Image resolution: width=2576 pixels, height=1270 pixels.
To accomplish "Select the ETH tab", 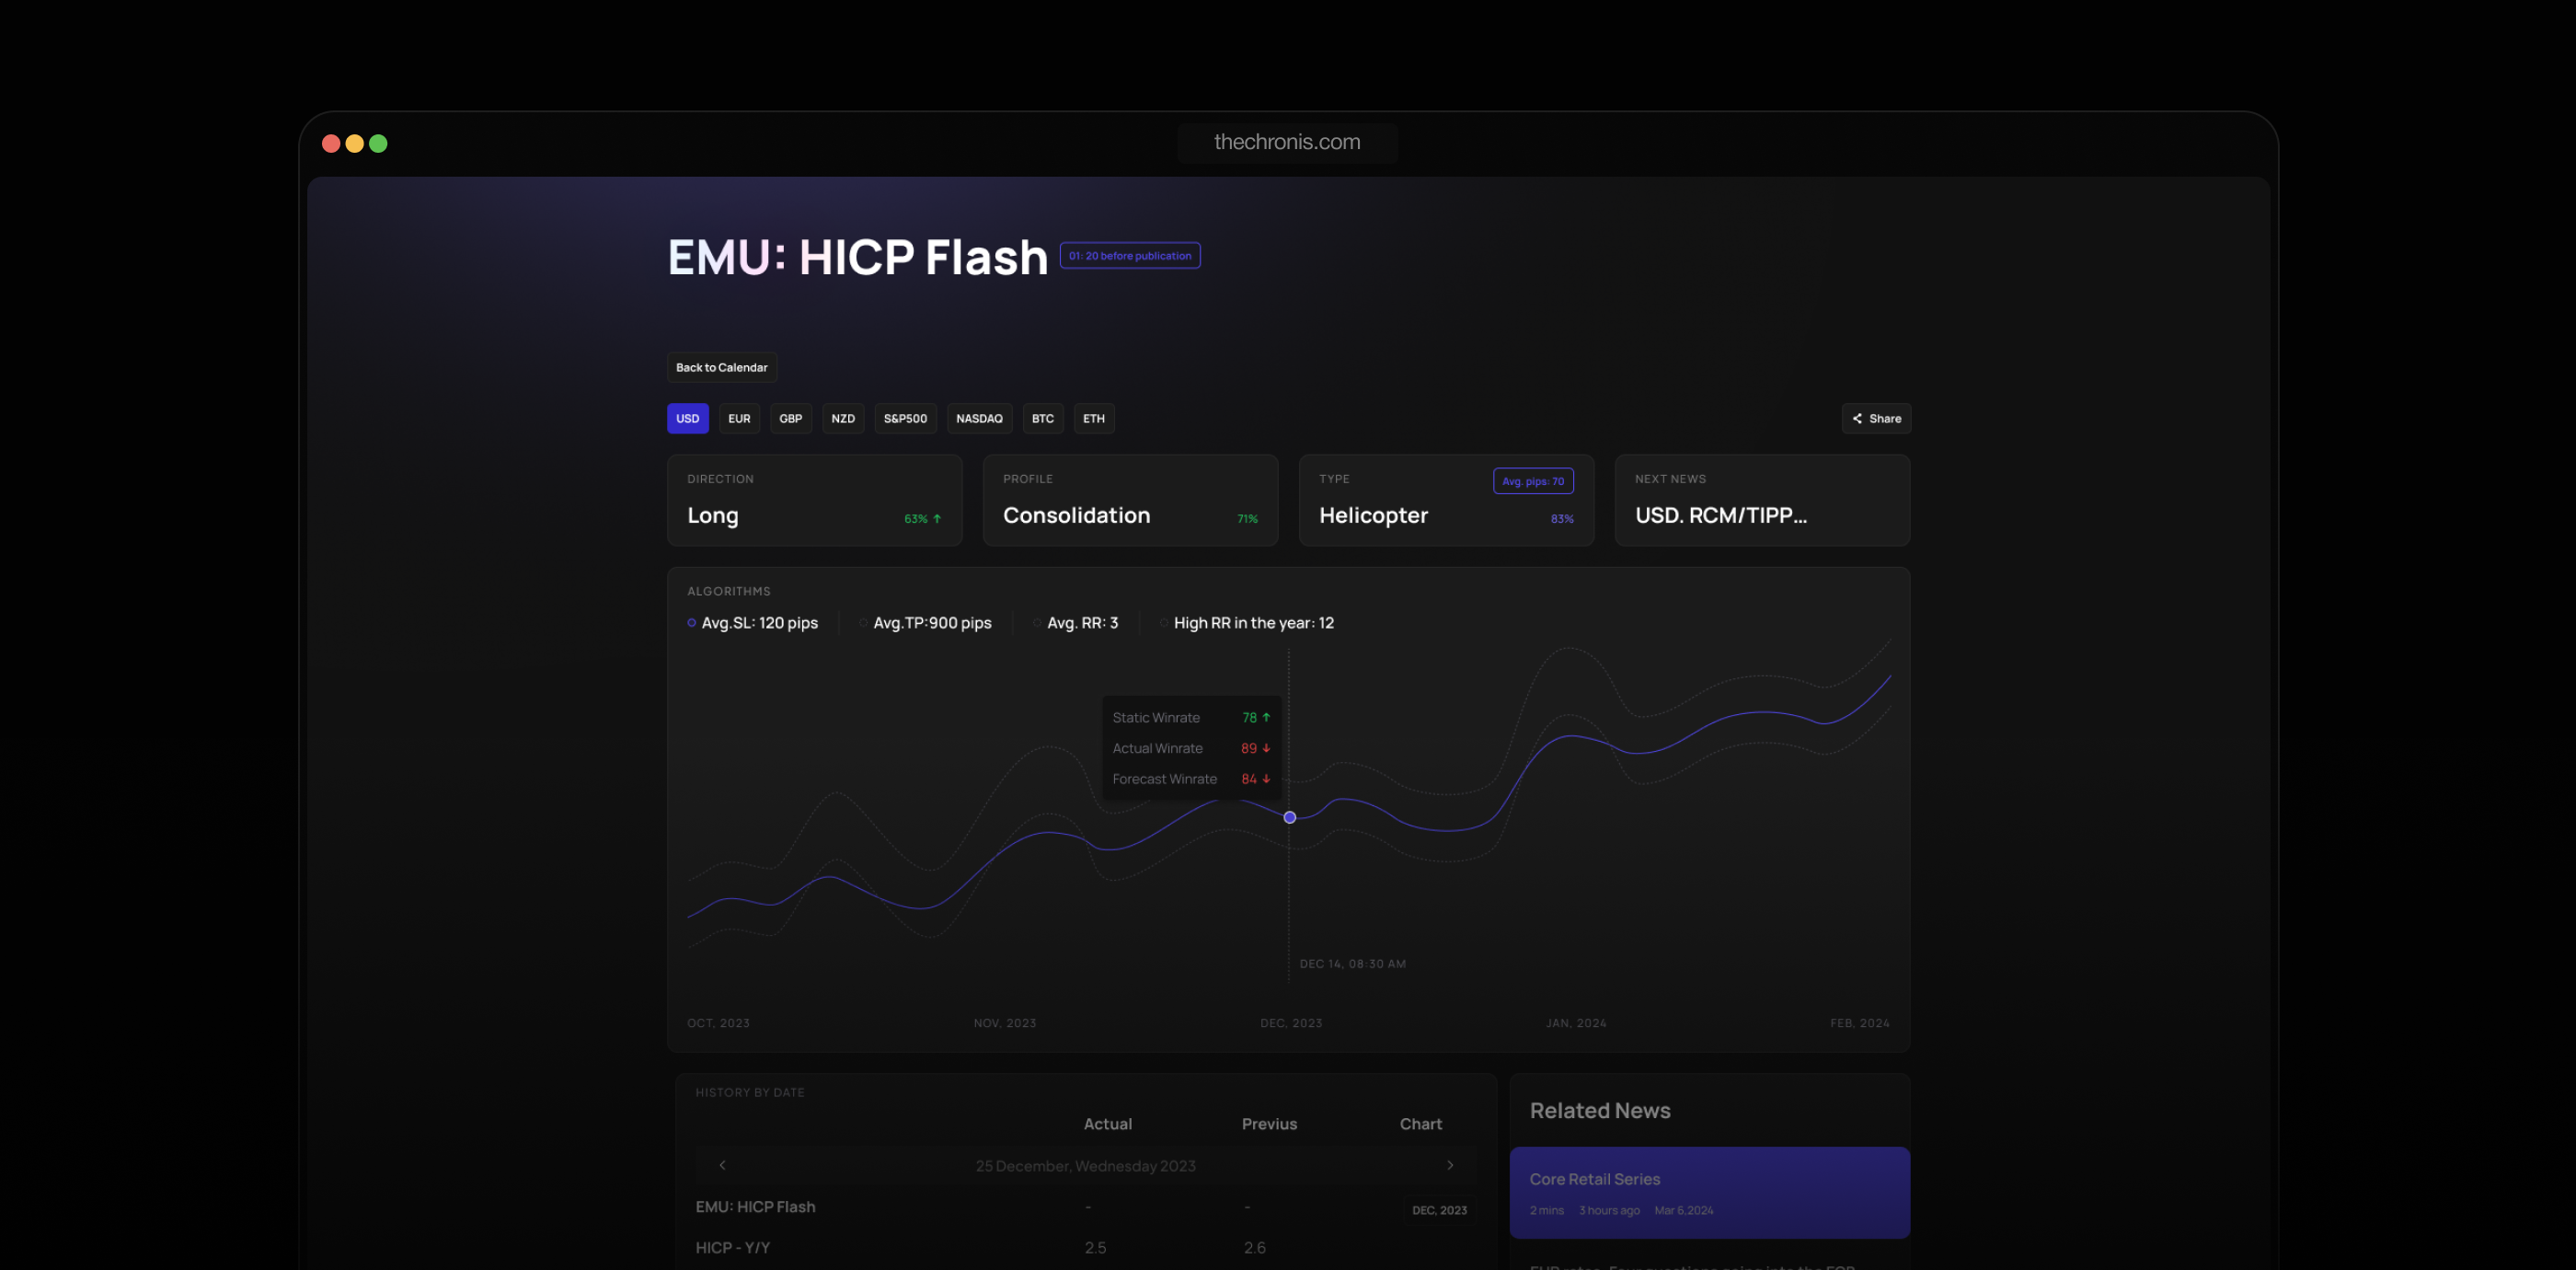I will [1094, 419].
